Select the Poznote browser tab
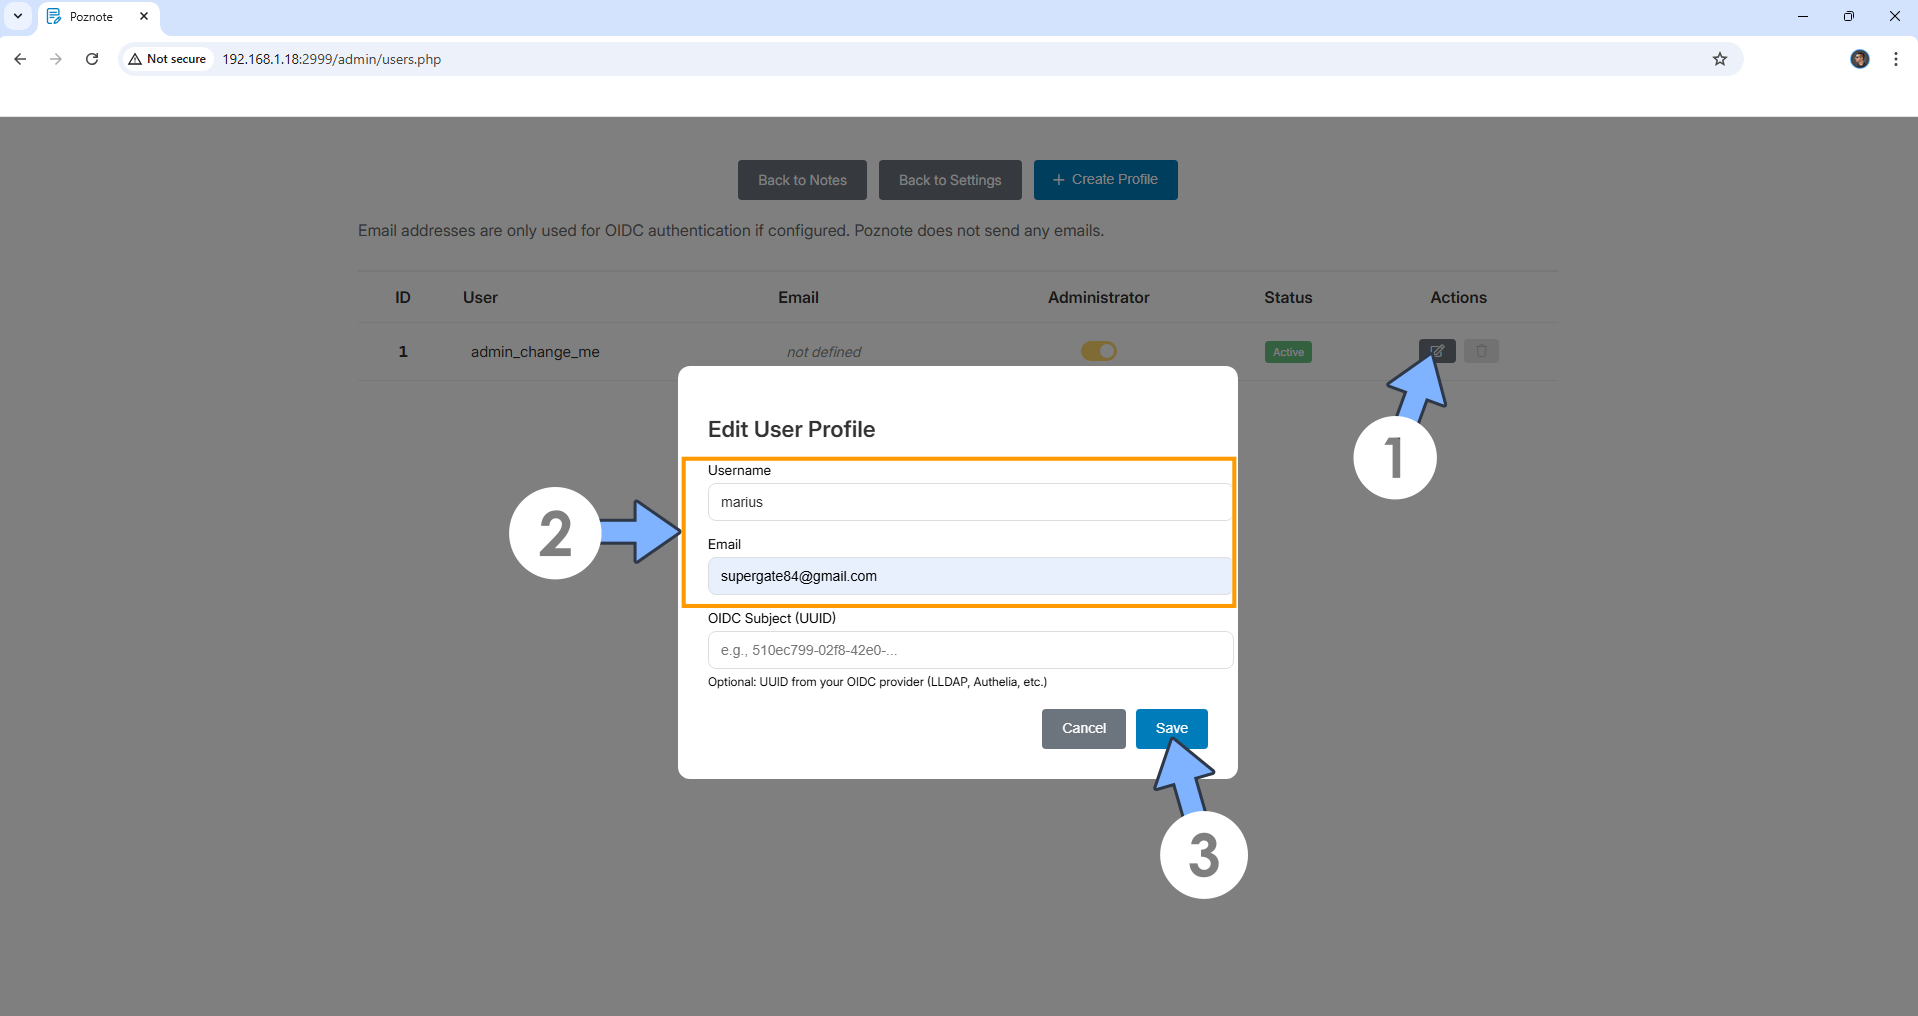1918x1016 pixels. (x=90, y=16)
